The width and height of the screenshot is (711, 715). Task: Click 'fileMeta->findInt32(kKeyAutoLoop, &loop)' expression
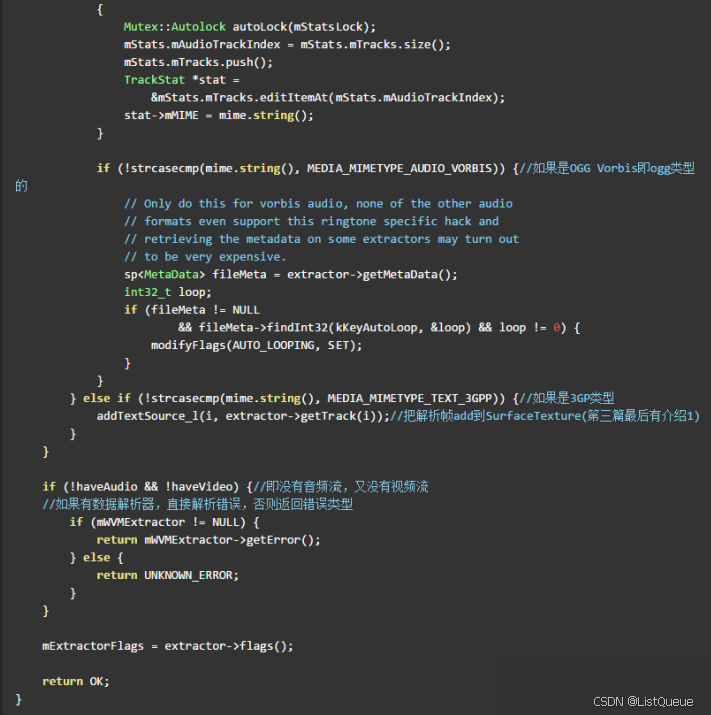pos(334,328)
